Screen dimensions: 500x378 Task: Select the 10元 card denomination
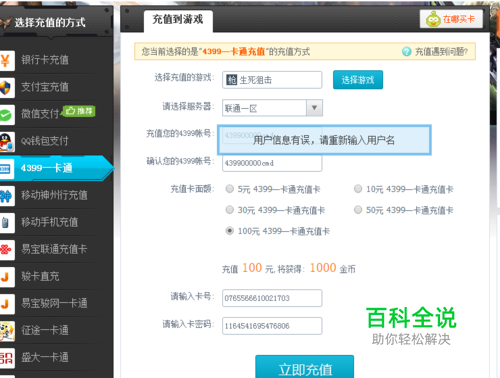(358, 189)
